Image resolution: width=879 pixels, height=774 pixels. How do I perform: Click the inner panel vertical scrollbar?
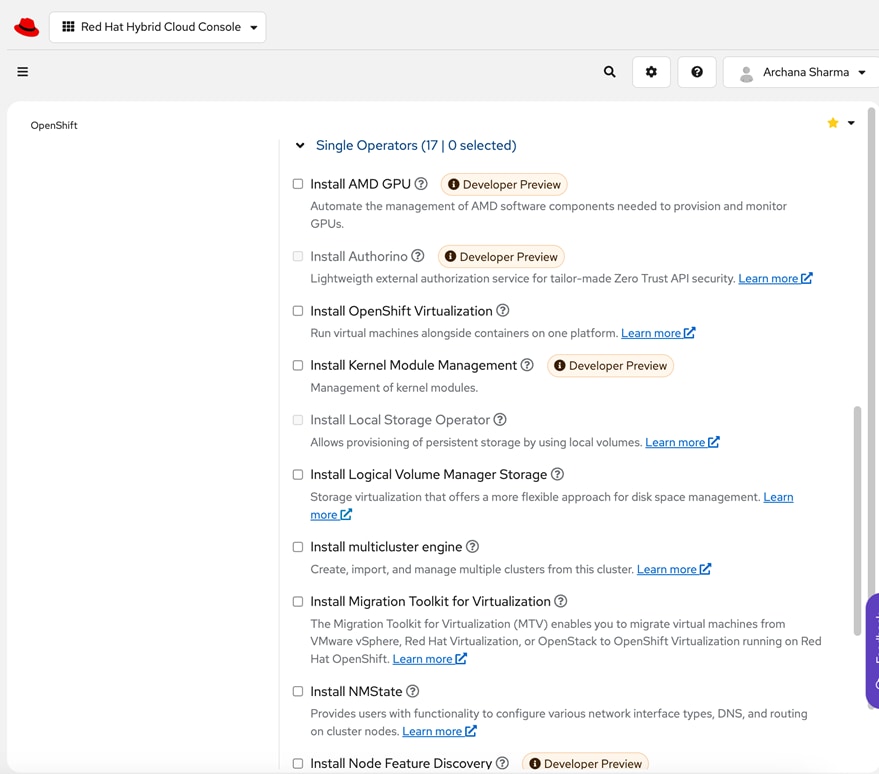(x=857, y=521)
